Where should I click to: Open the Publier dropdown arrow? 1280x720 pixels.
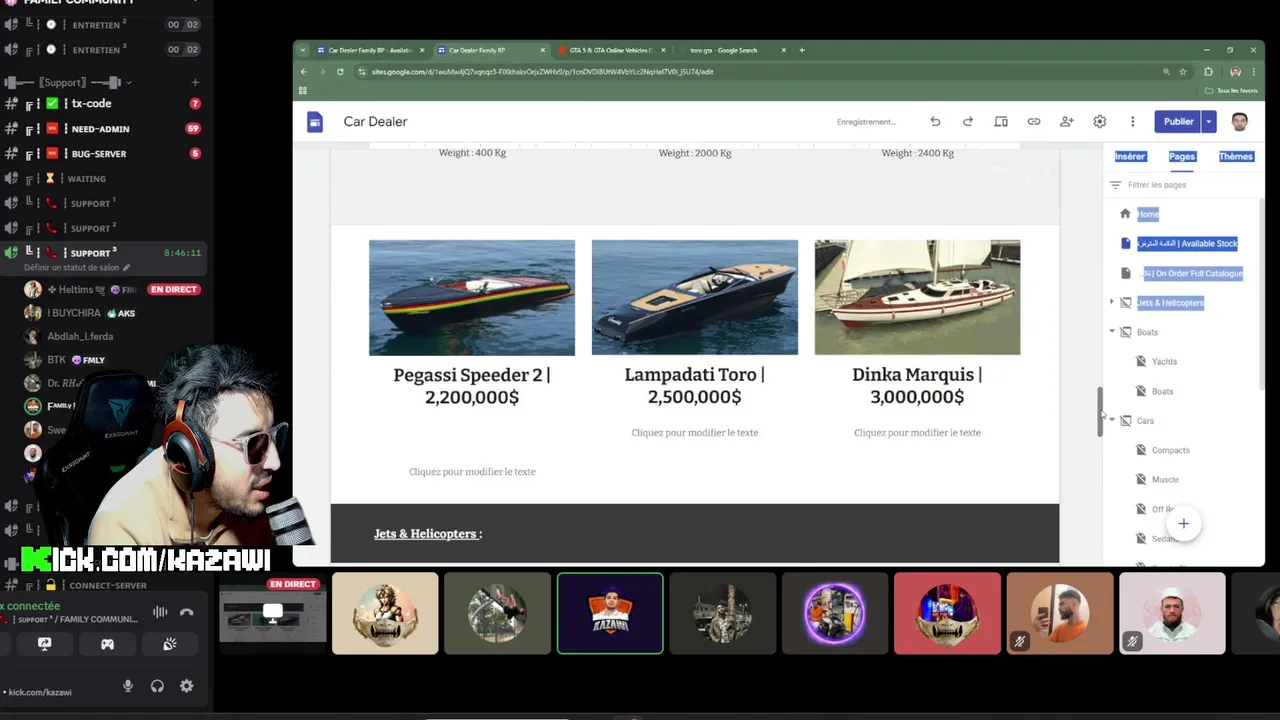click(1208, 122)
